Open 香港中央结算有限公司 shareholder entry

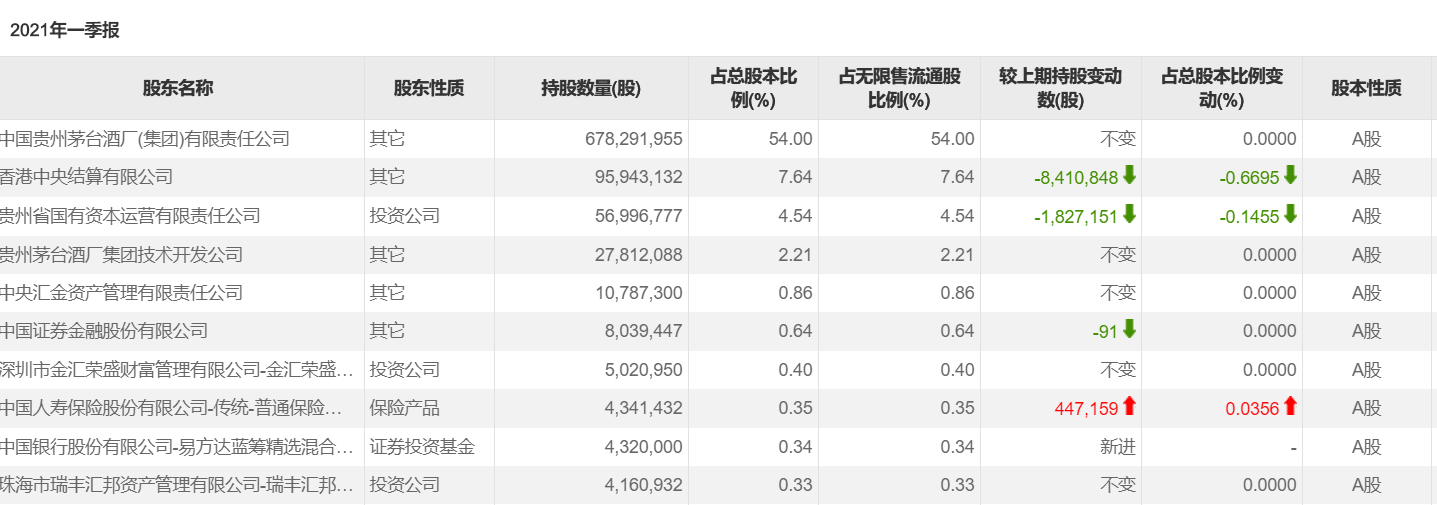click(x=87, y=177)
